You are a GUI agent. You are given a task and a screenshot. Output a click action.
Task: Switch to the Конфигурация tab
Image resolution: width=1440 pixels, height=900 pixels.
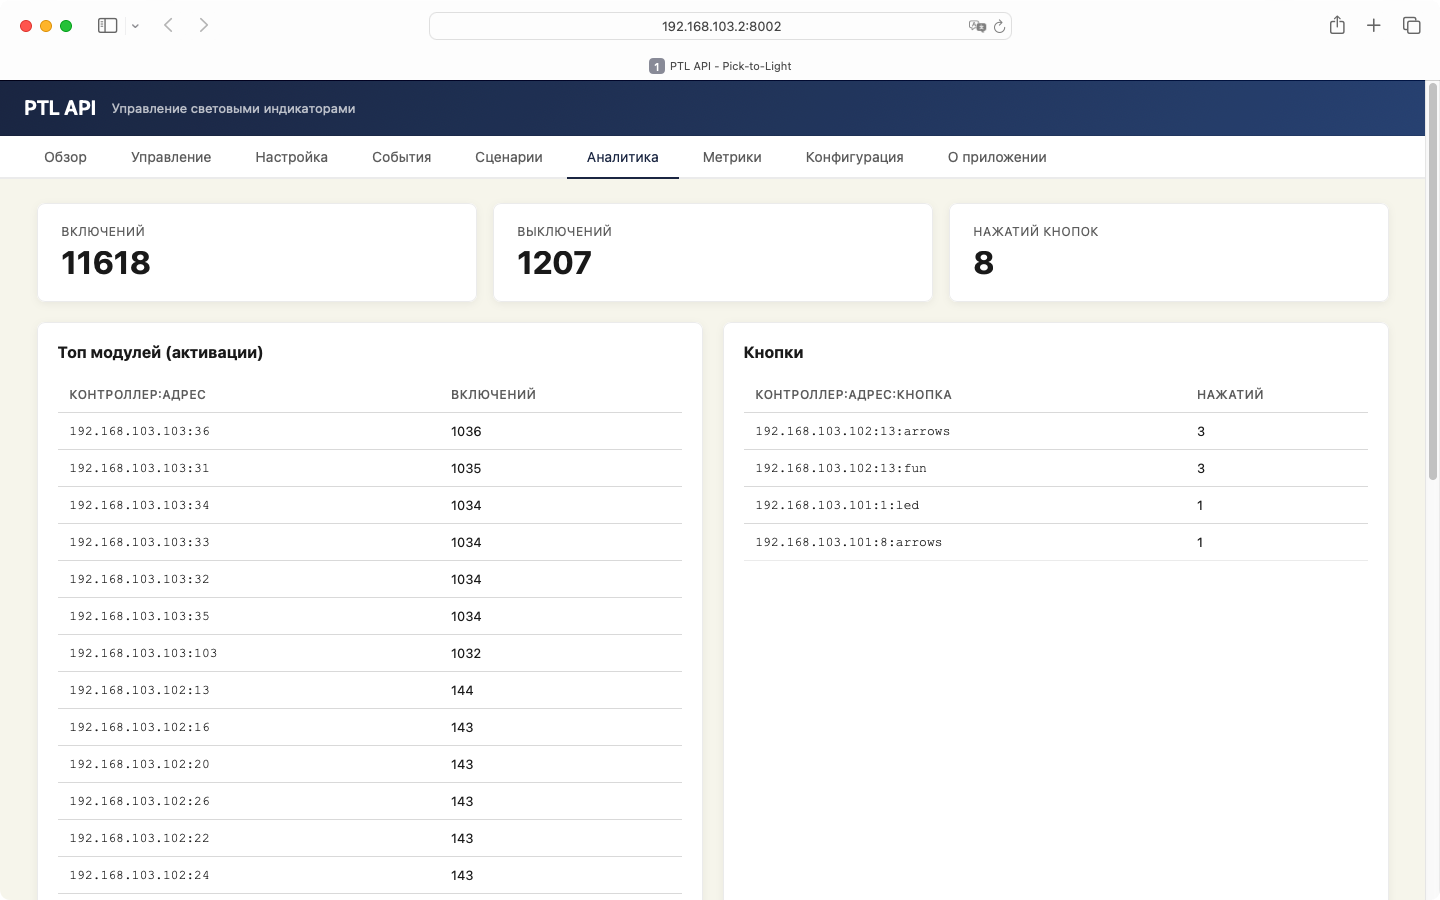[x=854, y=157]
